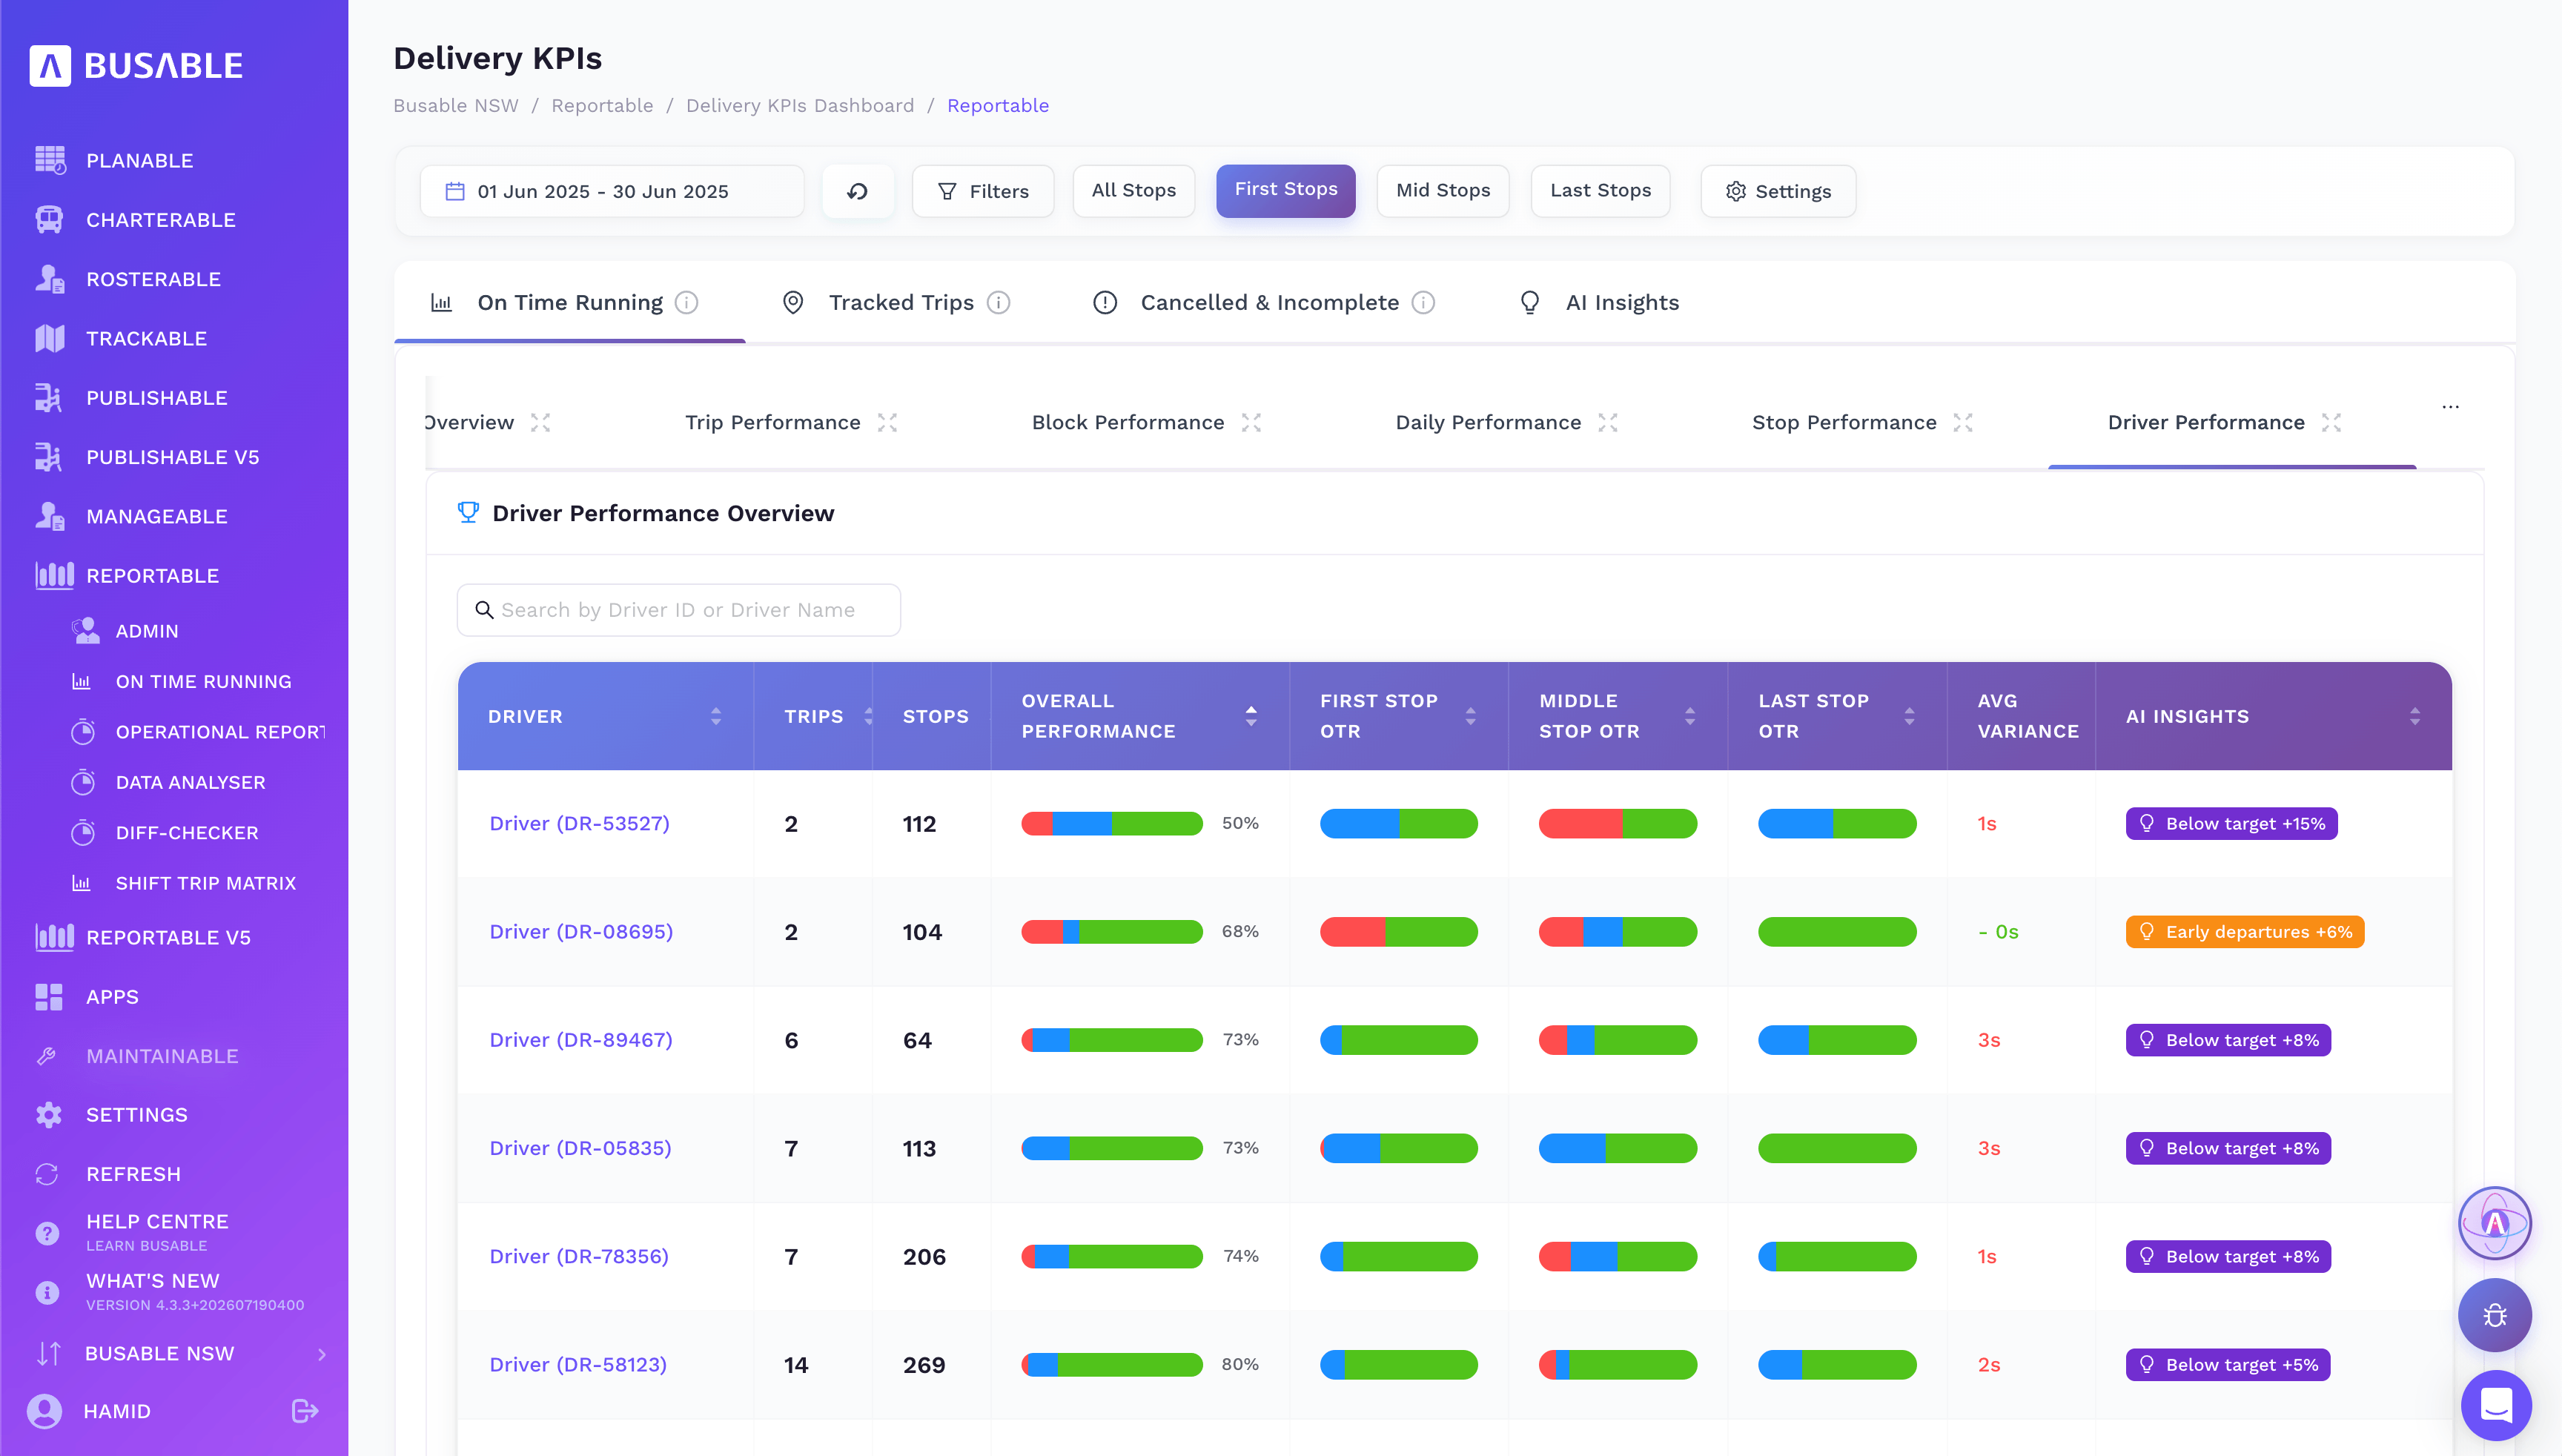Expand the Driver Performance fullscreen icon
This screenshot has width=2562, height=1456.
pyautogui.click(x=2331, y=422)
